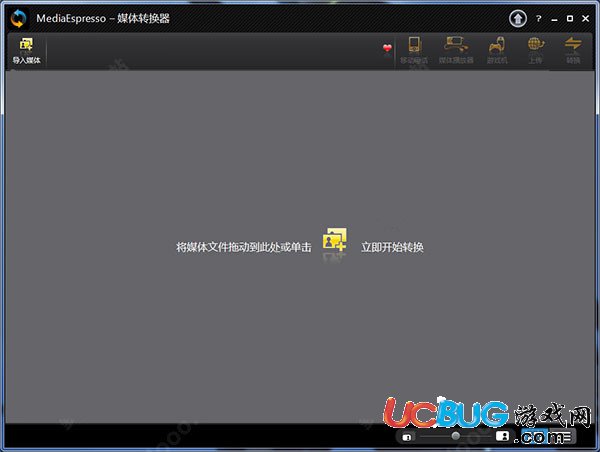Screen dimensions: 600x452
Task: Close the MediaEspresso window
Action: coord(585,18)
